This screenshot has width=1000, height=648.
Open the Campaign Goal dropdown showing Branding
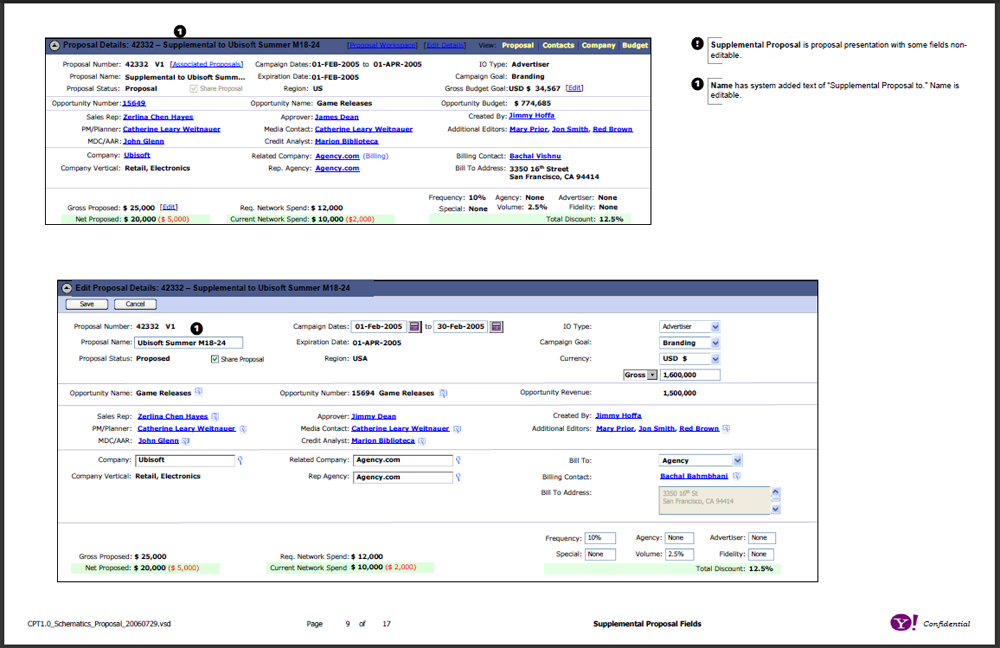(713, 344)
